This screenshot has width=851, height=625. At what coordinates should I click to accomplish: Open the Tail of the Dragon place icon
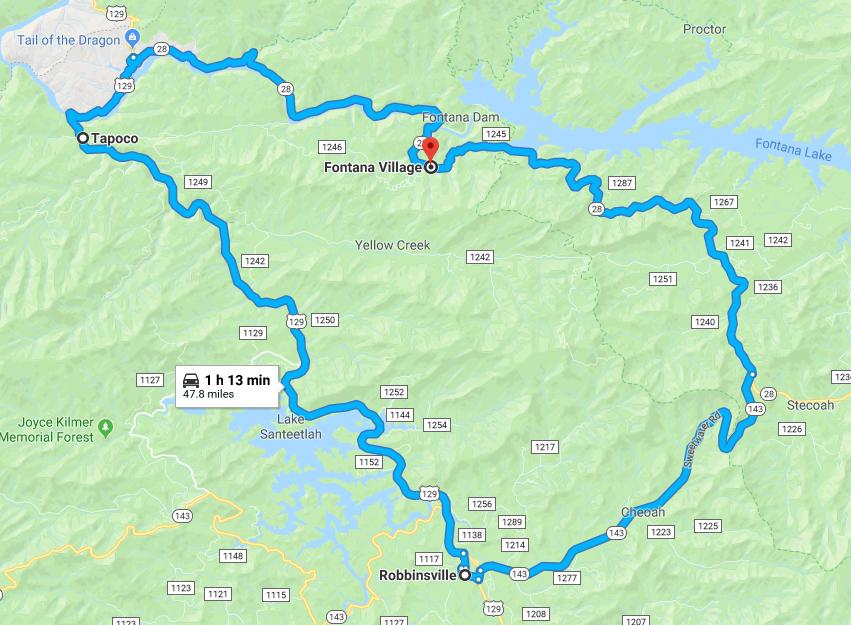pyautogui.click(x=132, y=37)
